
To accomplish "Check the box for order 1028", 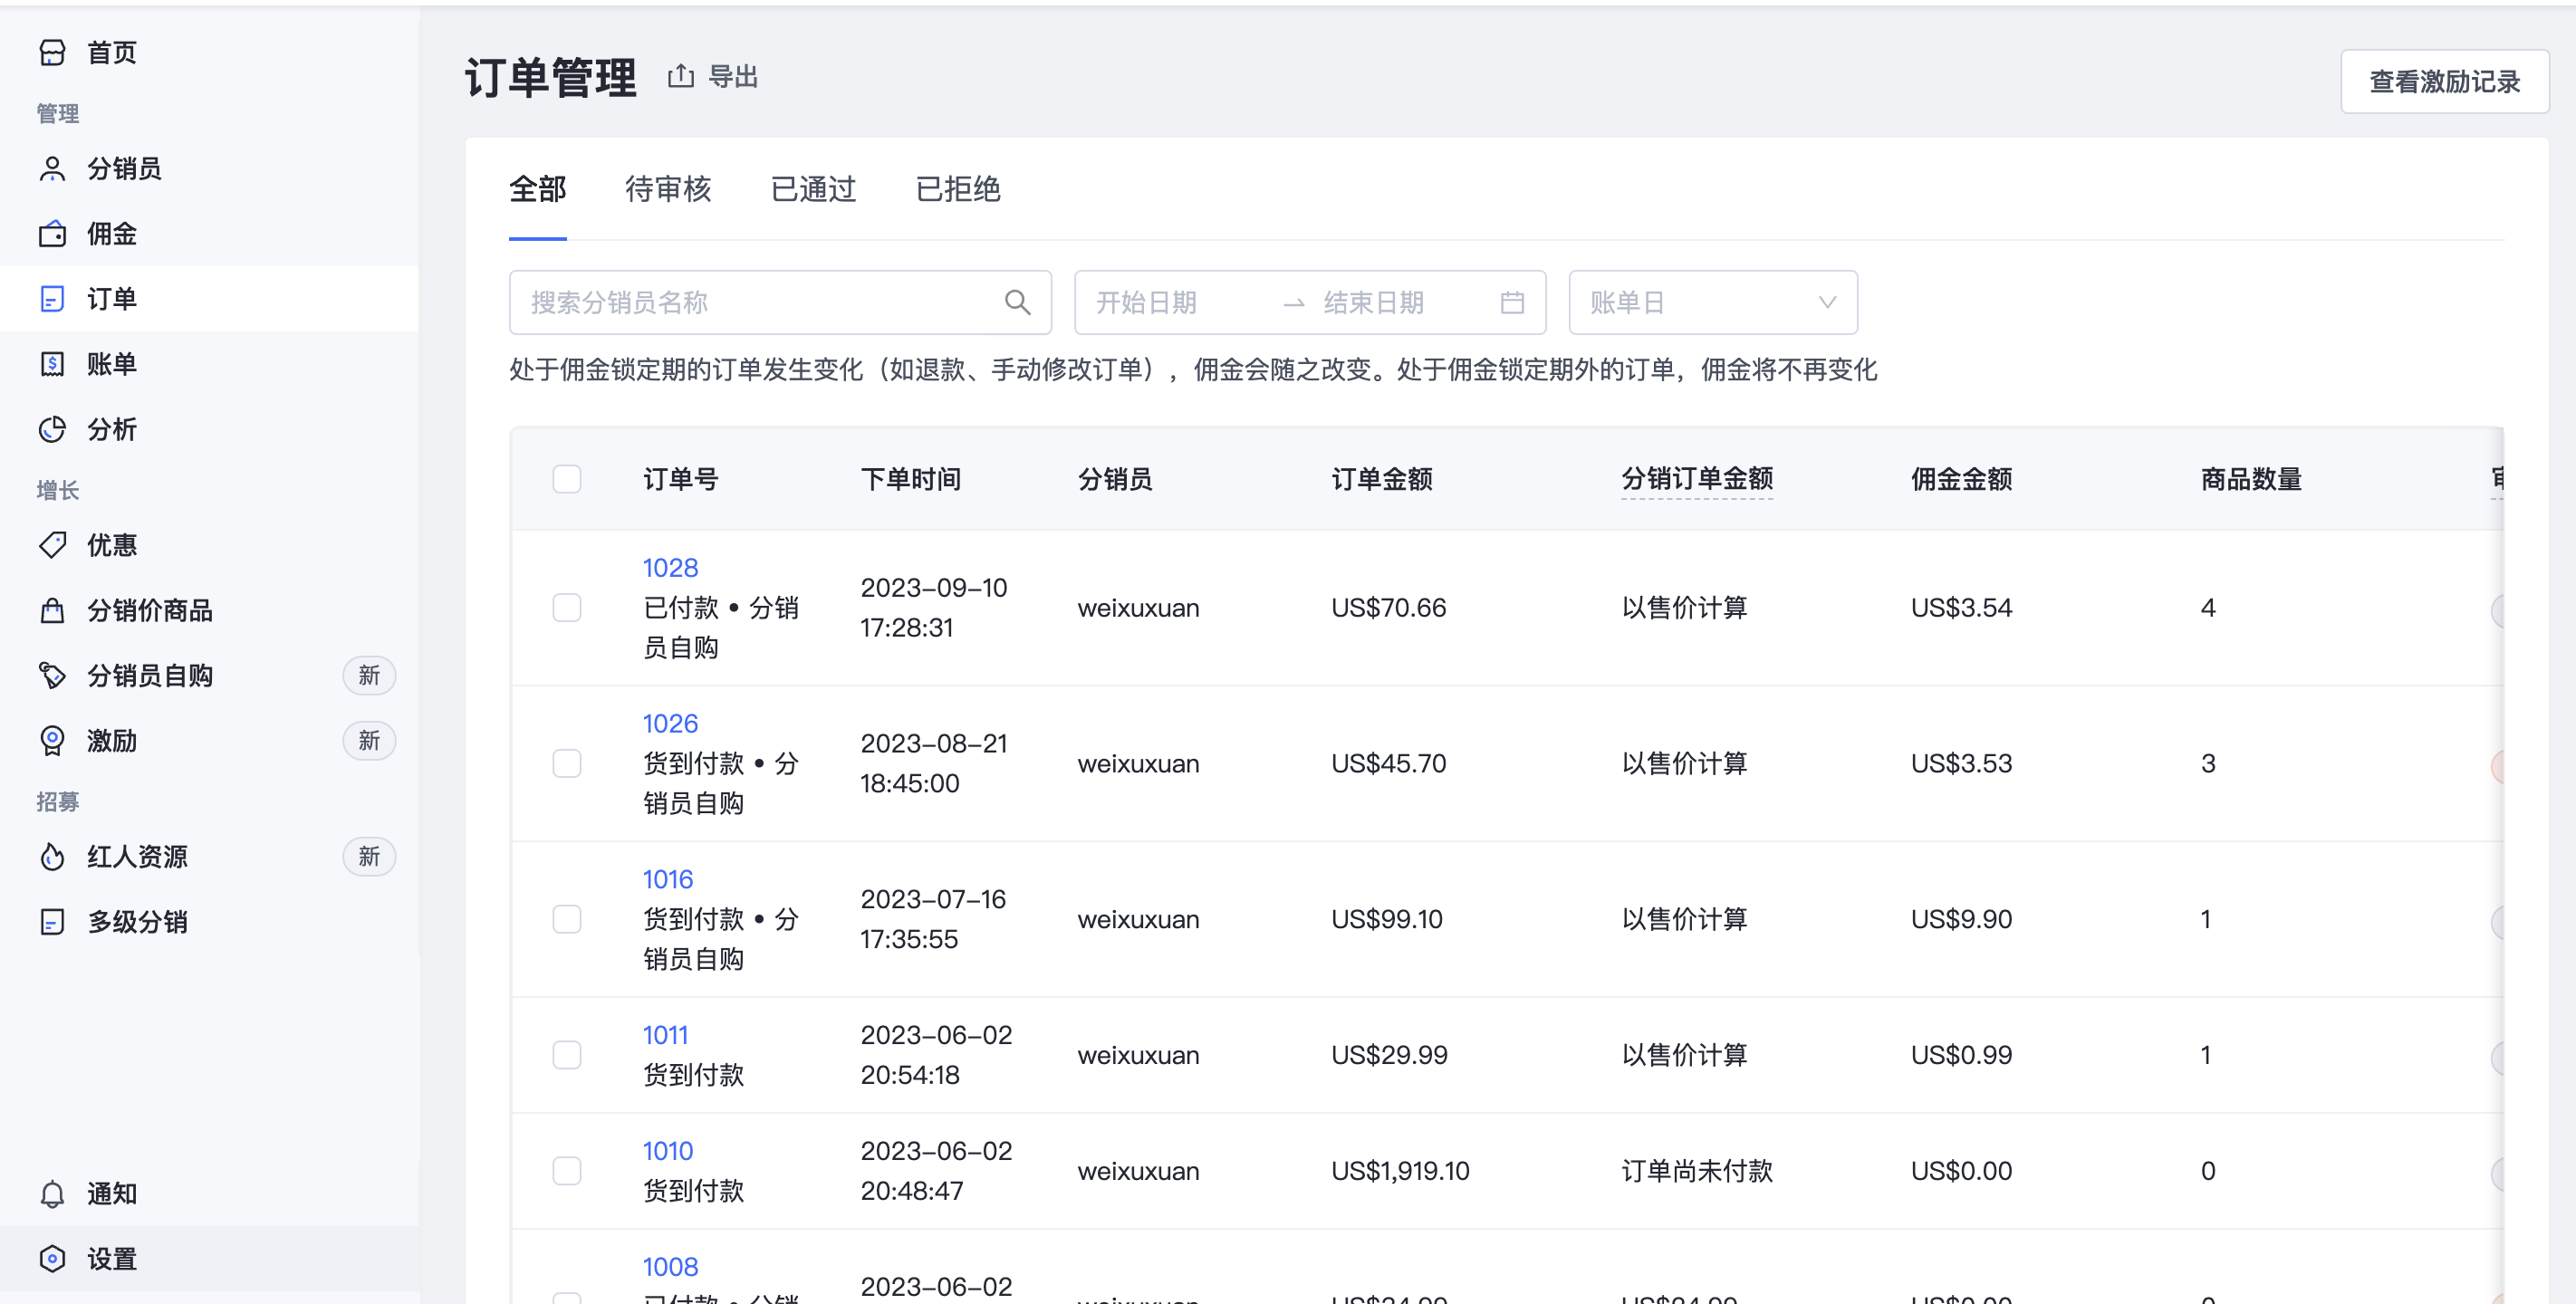I will 567,608.
